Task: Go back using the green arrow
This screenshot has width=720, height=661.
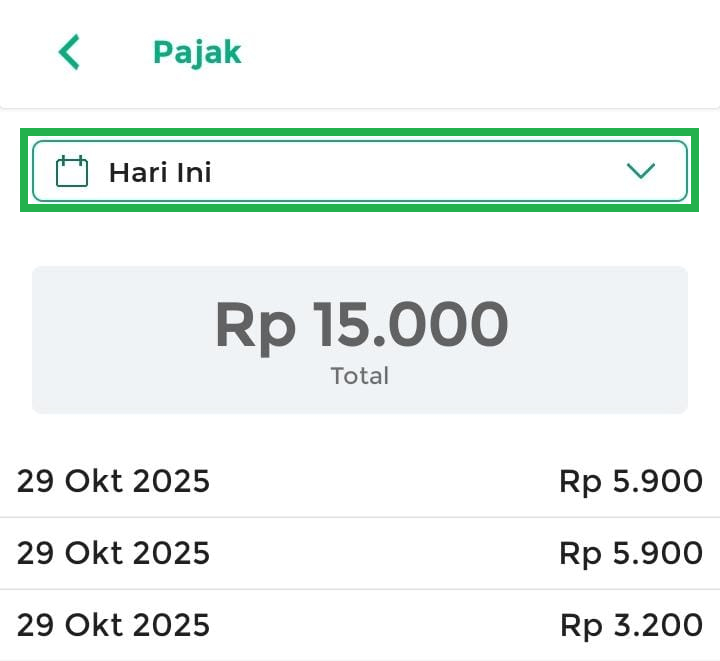Action: point(69,52)
